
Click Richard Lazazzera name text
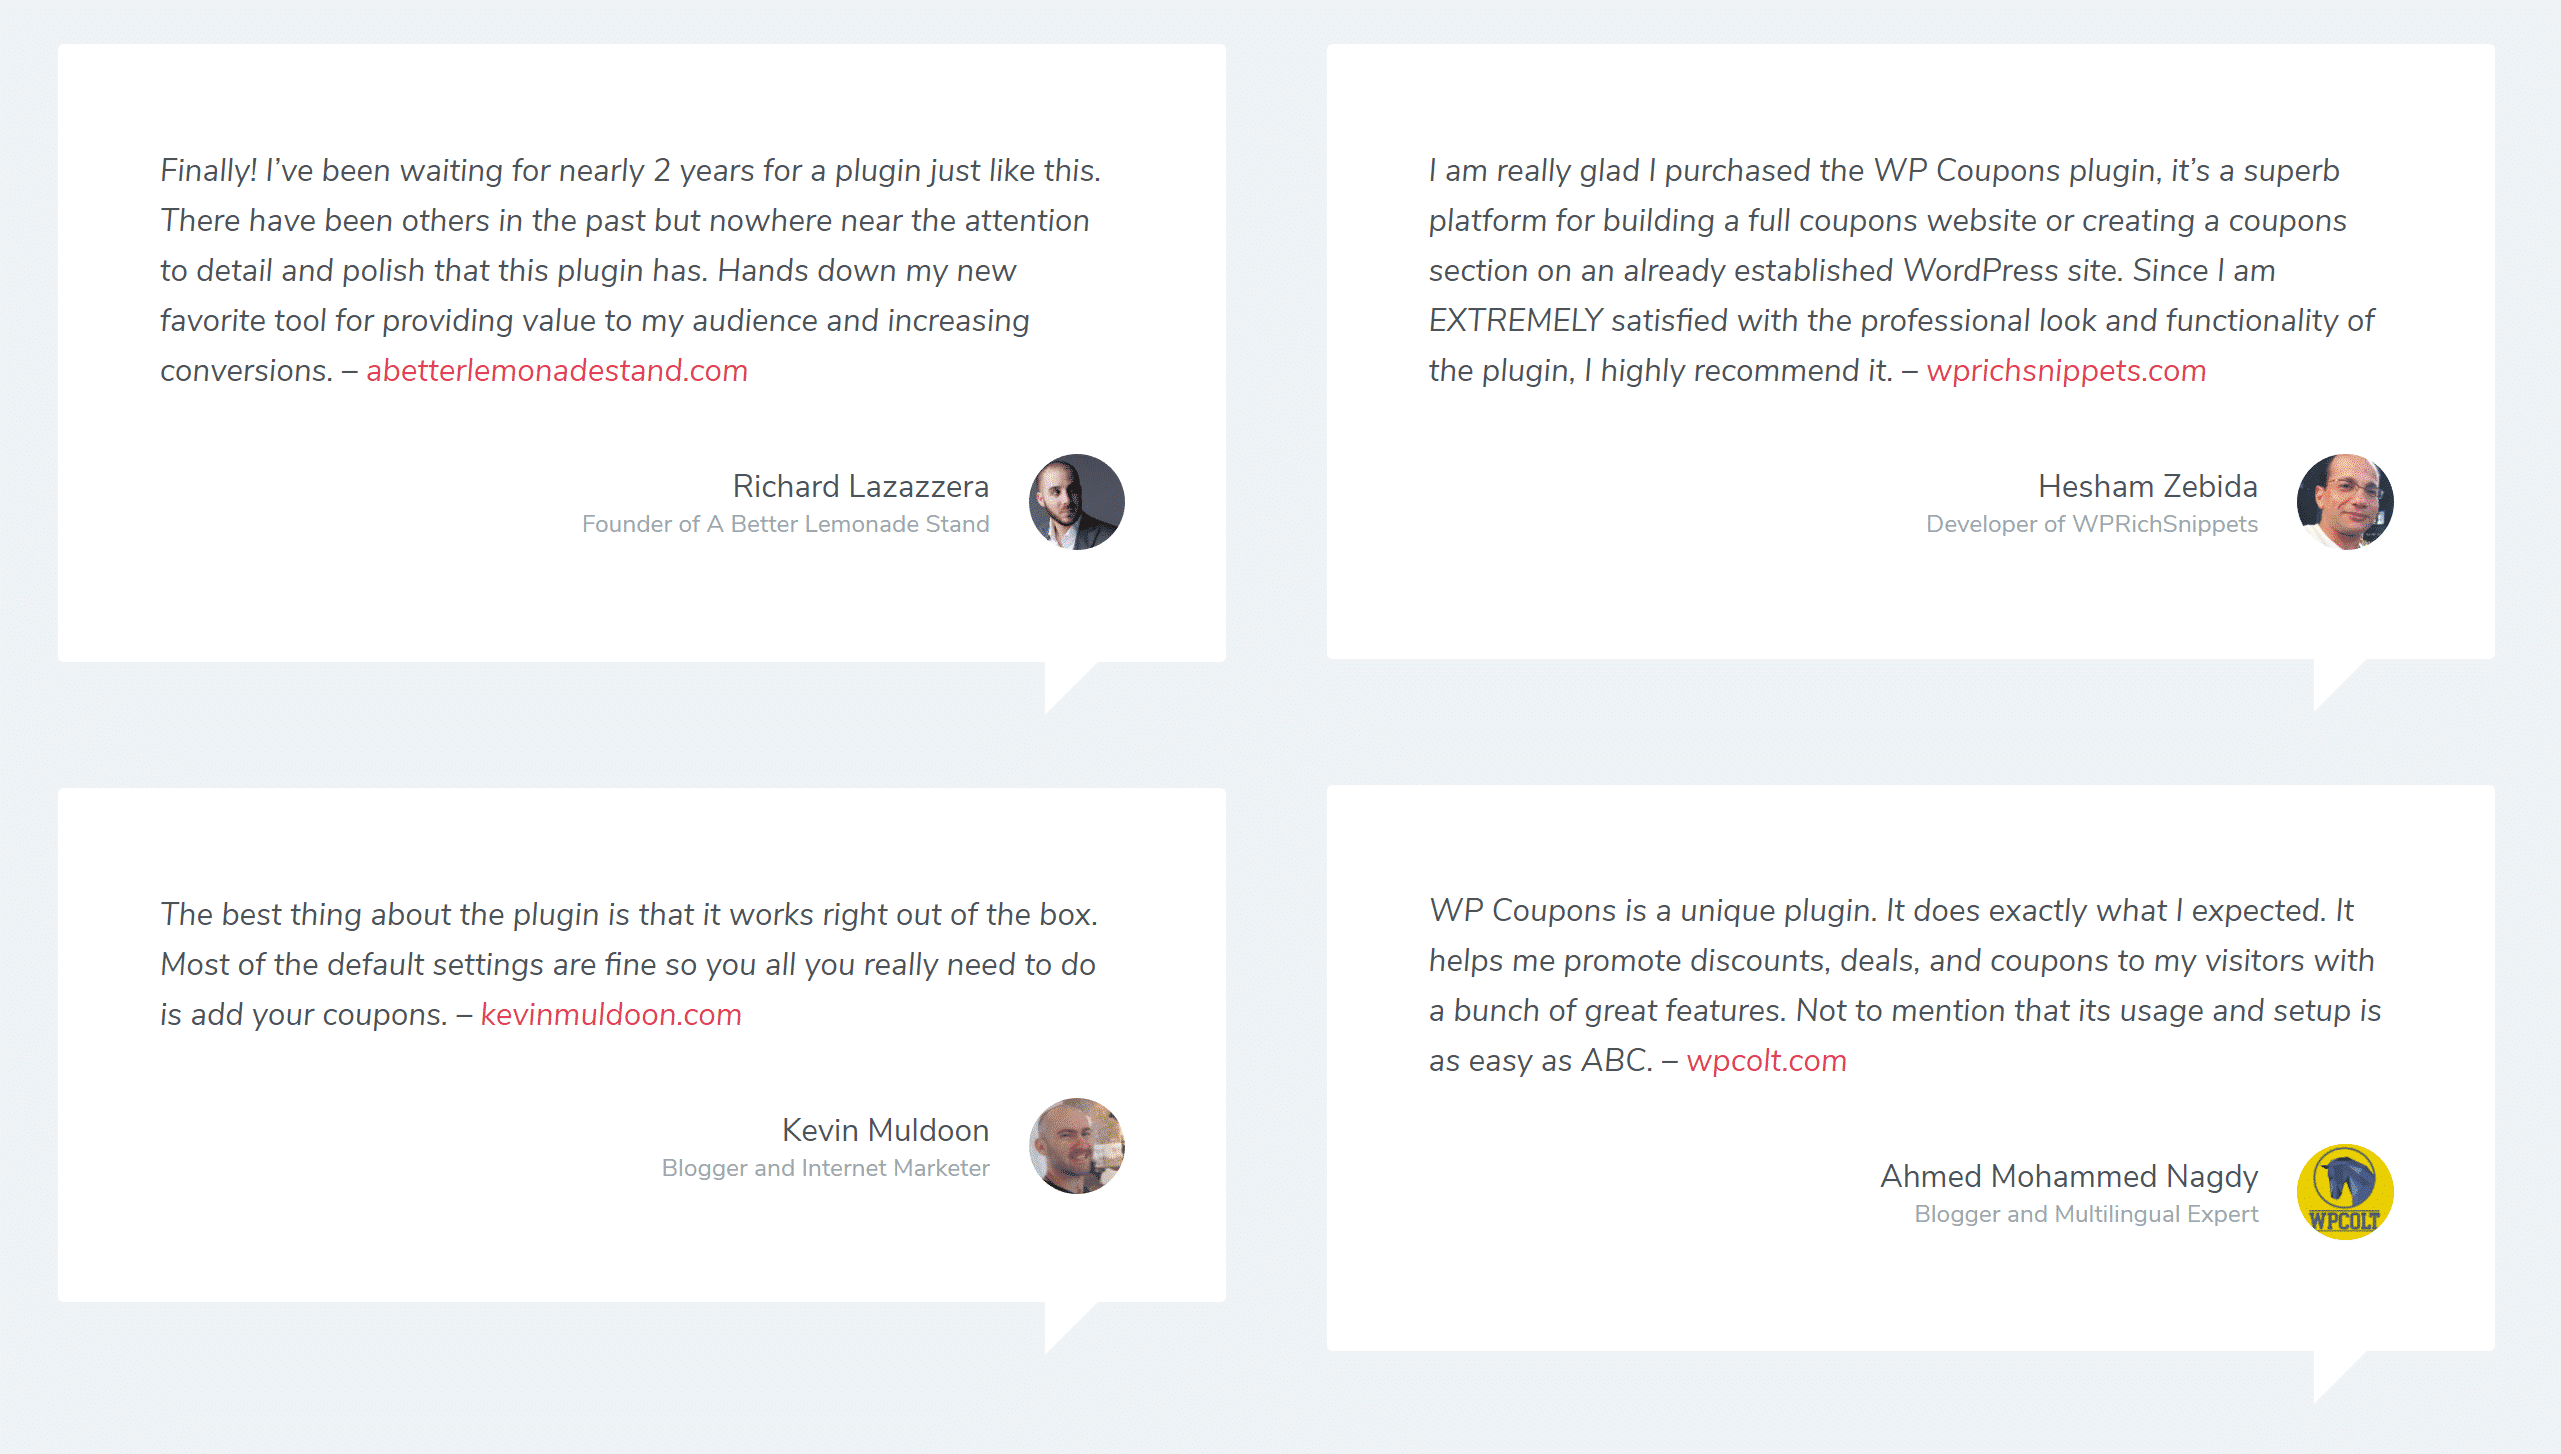pos(858,485)
